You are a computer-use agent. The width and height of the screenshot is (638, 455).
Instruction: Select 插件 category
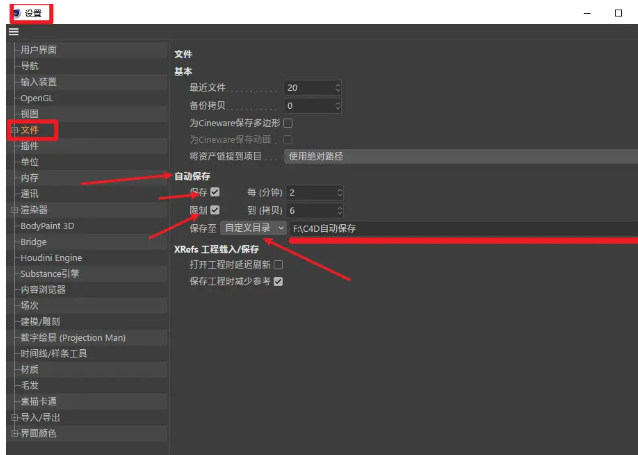point(29,146)
